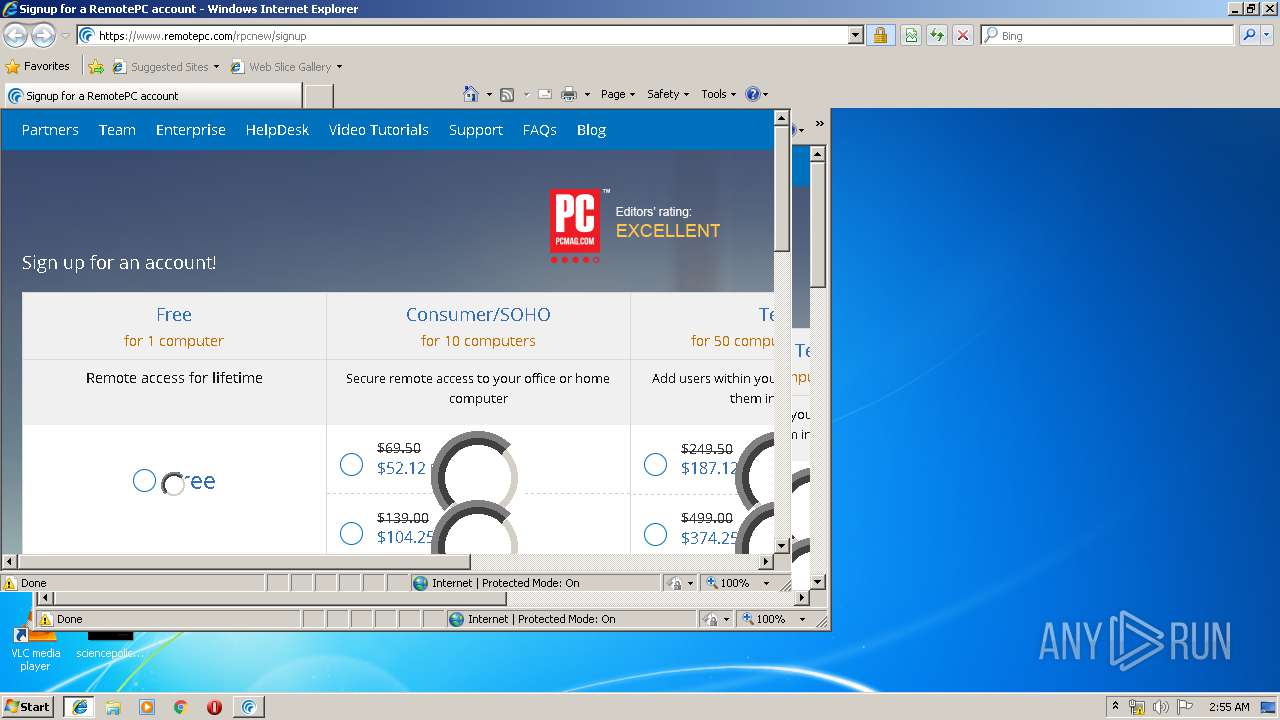Open the Enterprise navigation link
The height and width of the screenshot is (720, 1280).
point(191,130)
